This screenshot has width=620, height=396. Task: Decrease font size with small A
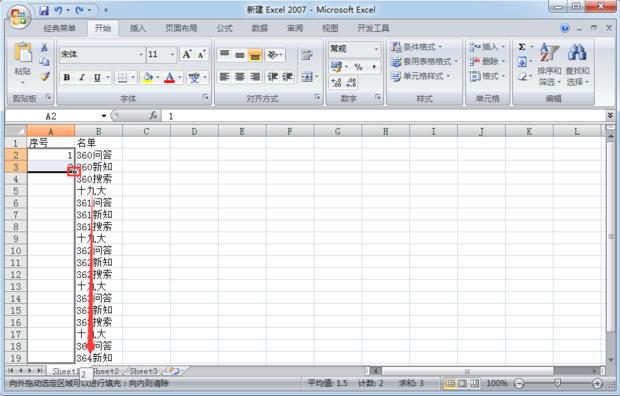(201, 55)
